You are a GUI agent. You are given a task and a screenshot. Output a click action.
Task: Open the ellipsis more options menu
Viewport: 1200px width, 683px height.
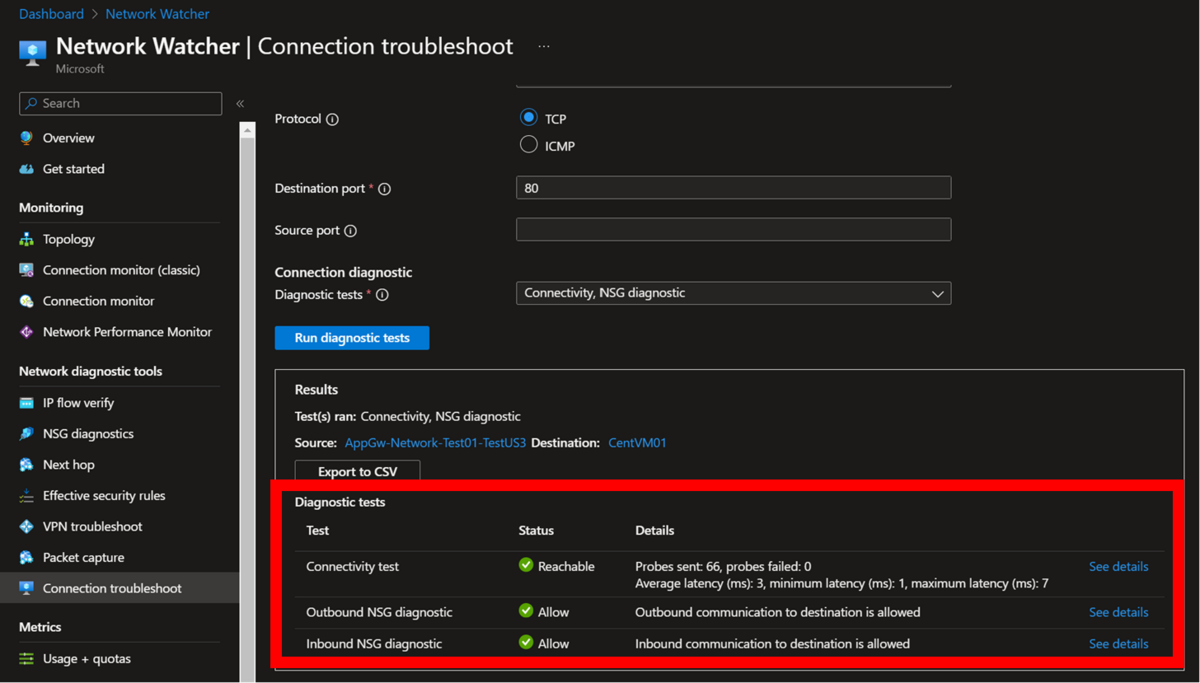point(544,46)
